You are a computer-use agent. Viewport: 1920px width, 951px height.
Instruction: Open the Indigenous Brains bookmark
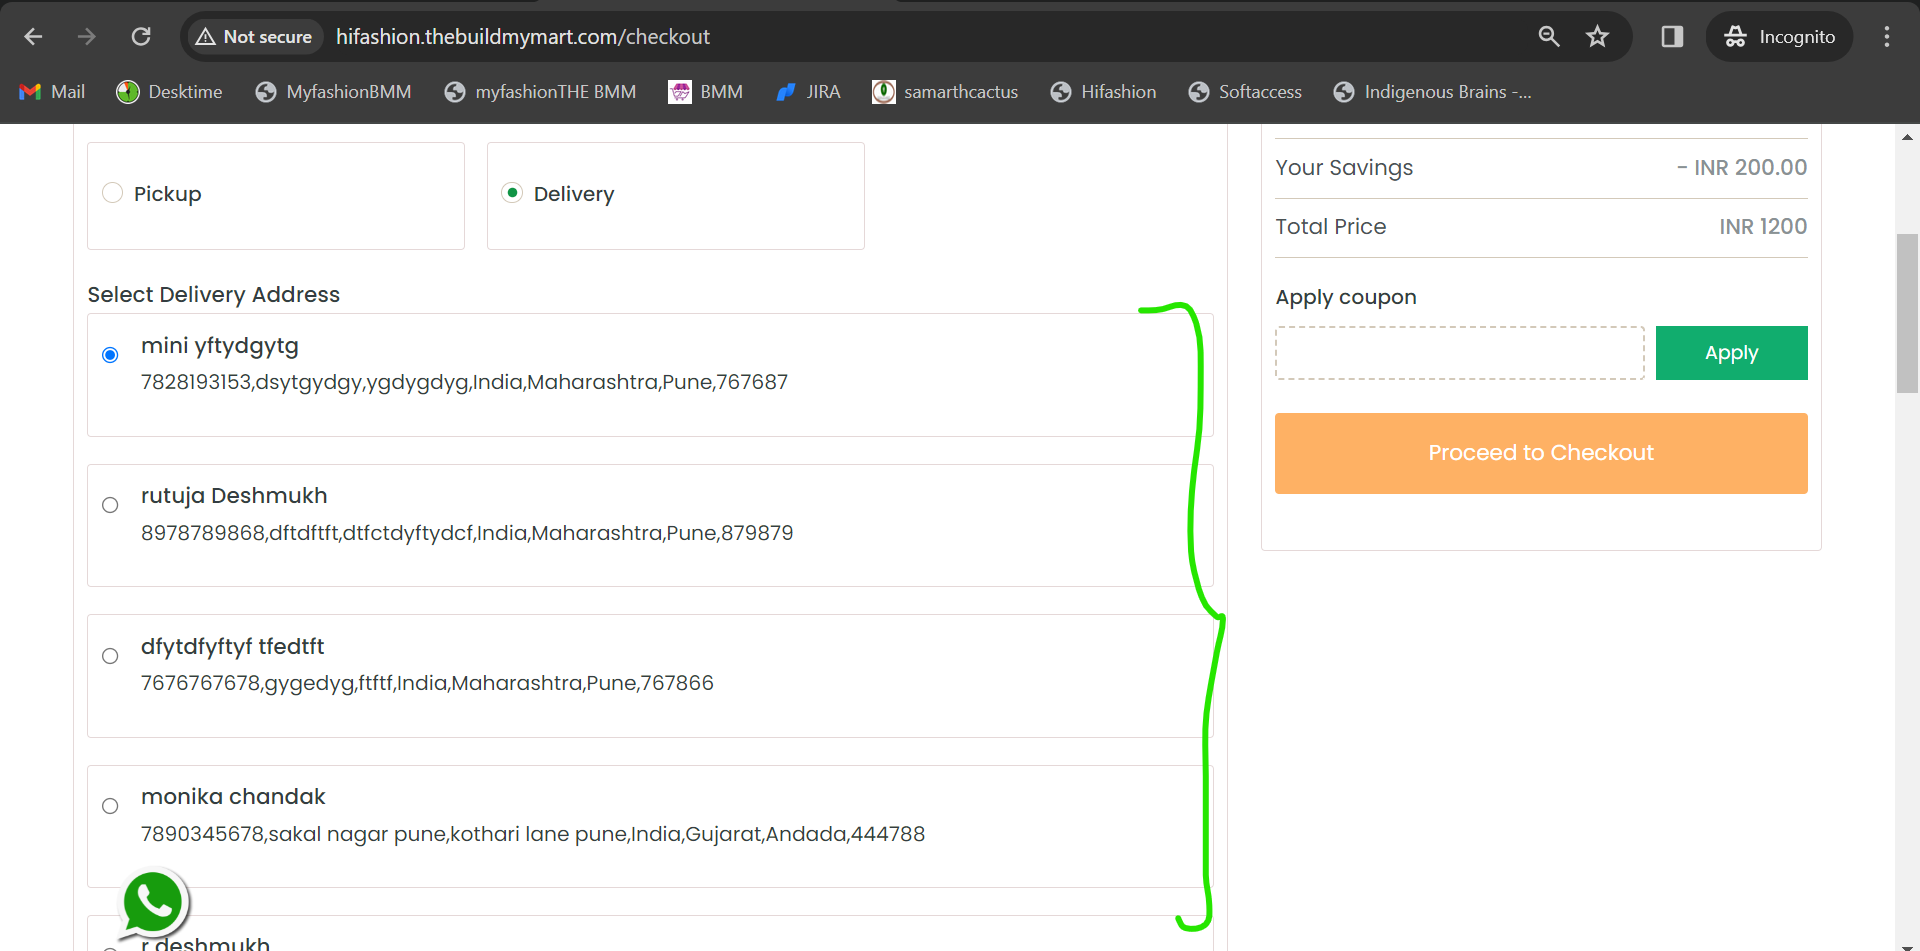click(1432, 92)
